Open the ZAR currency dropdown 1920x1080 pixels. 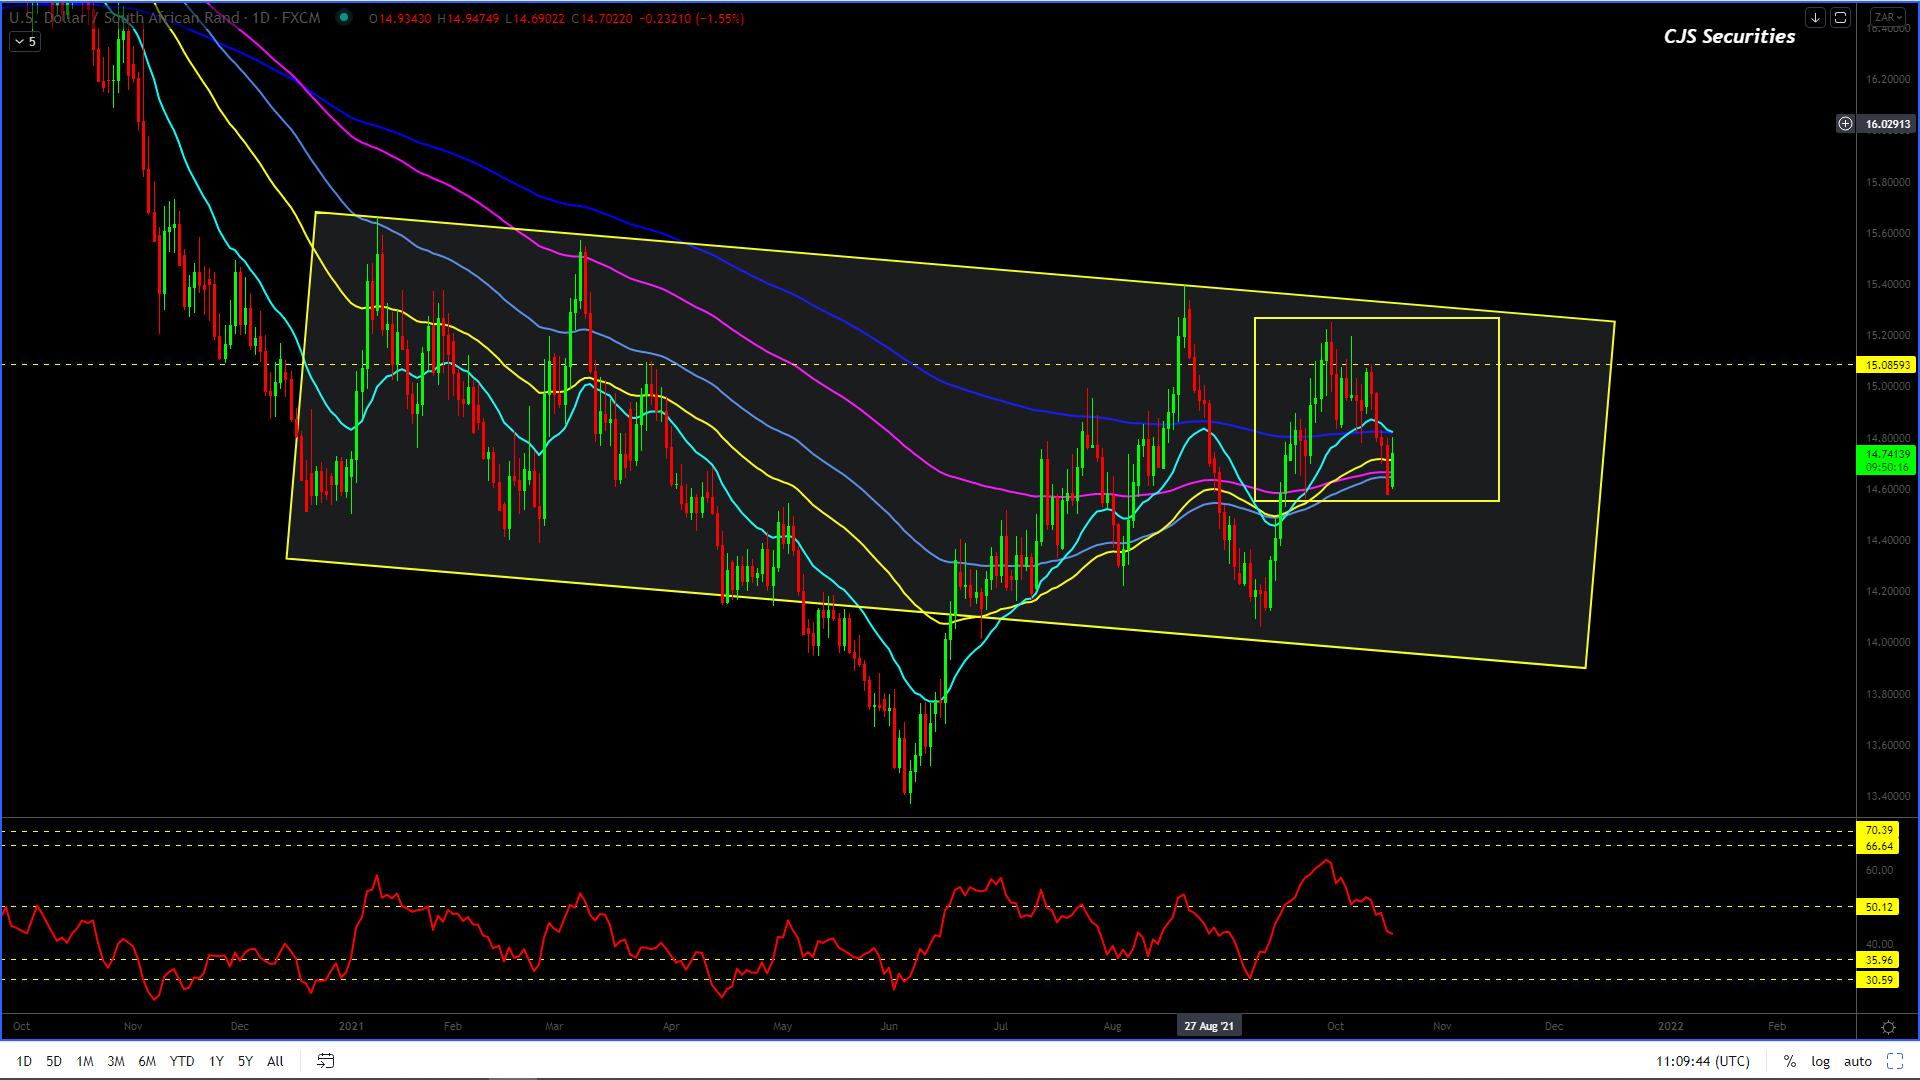[1888, 18]
